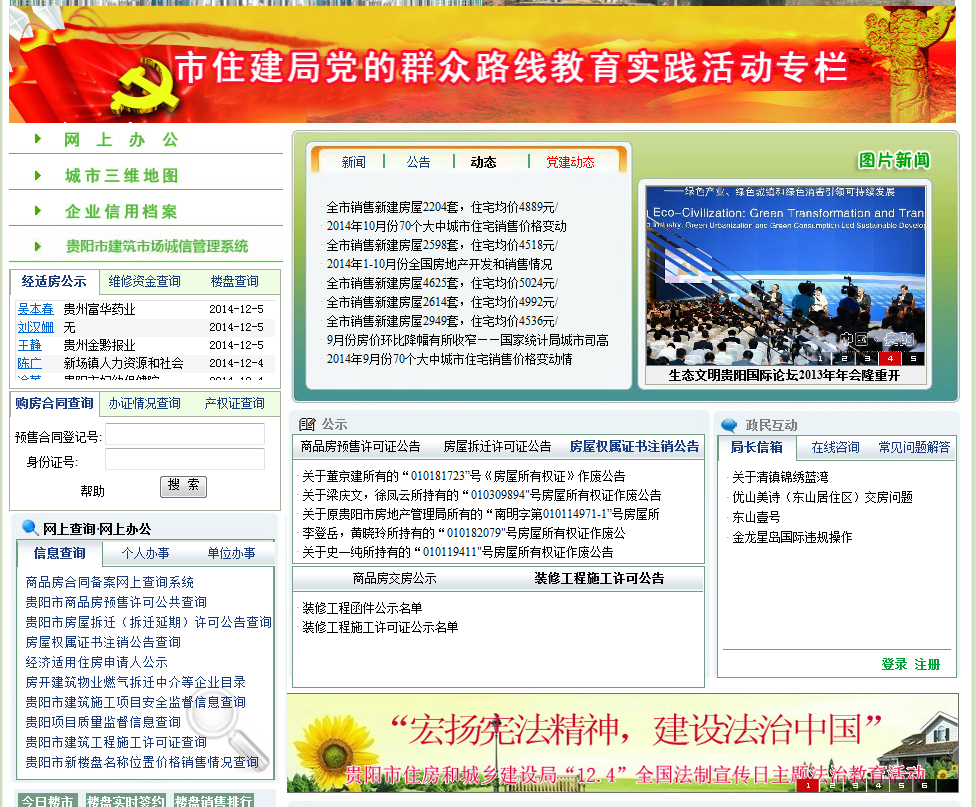Select the 在线咨询 tab
Image resolution: width=976 pixels, height=807 pixels.
point(835,447)
